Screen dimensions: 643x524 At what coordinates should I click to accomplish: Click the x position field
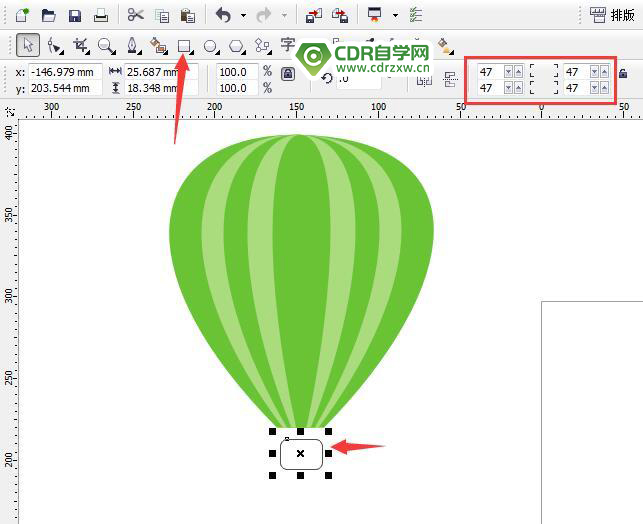point(65,72)
